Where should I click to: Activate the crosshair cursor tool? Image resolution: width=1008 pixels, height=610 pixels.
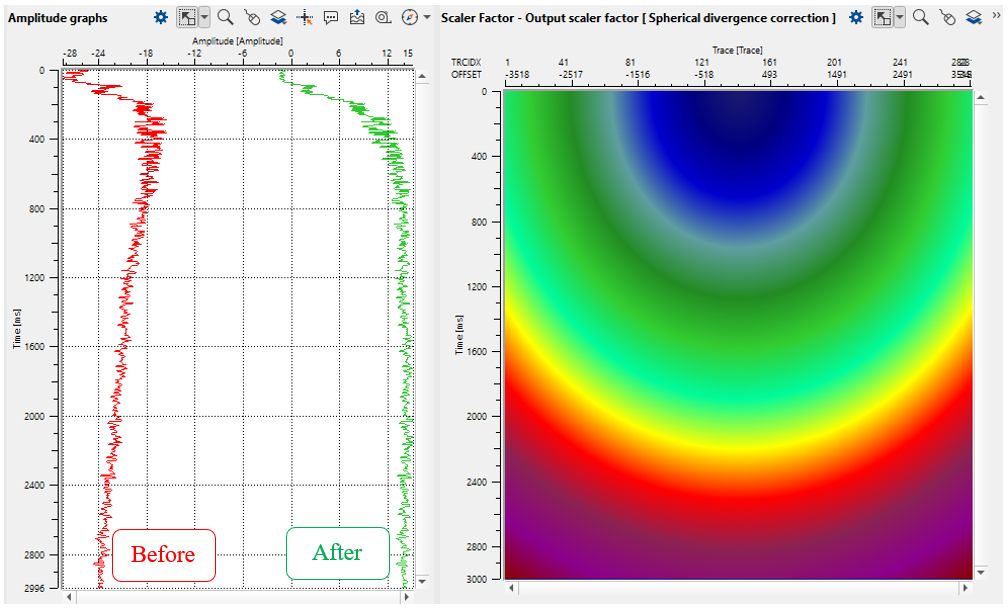coord(306,17)
